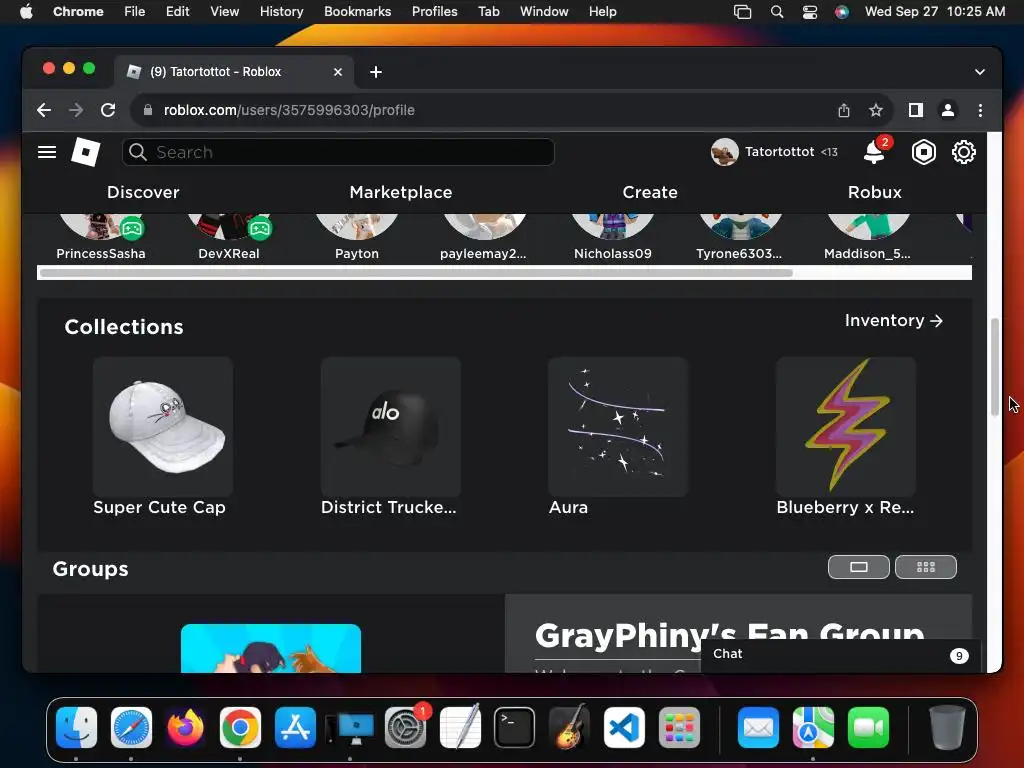The height and width of the screenshot is (768, 1024).
Task: Switch Groups to single slideshow view
Action: click(x=858, y=567)
